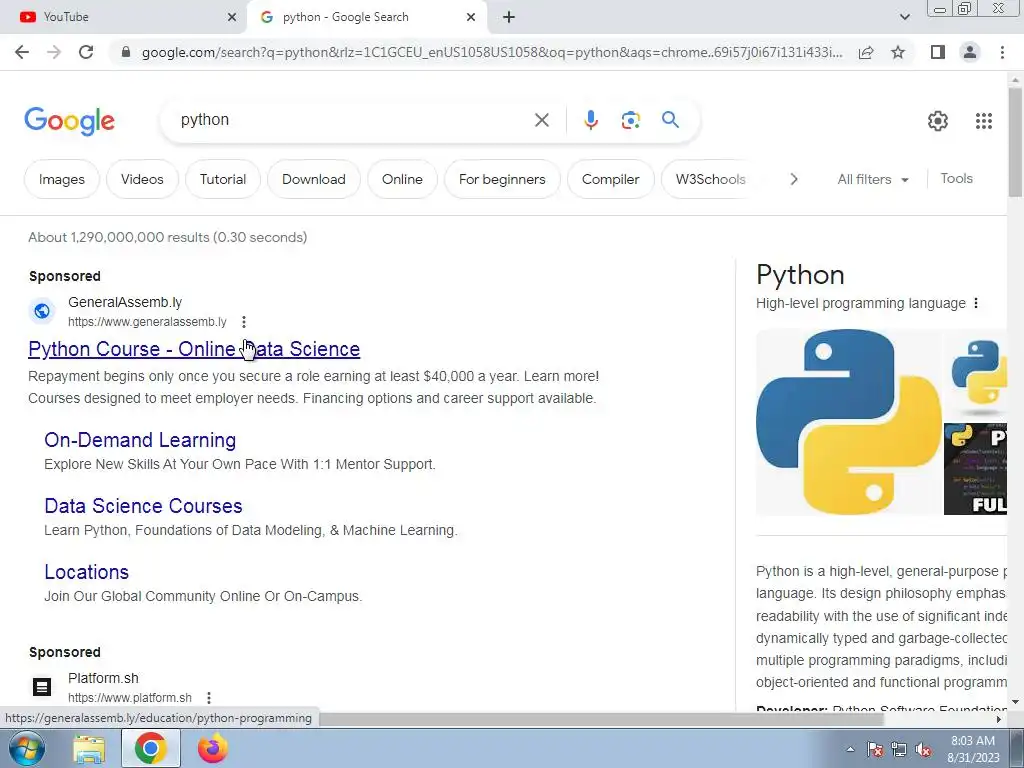
Task: Show hidden tray icons arrow
Action: tap(850, 750)
